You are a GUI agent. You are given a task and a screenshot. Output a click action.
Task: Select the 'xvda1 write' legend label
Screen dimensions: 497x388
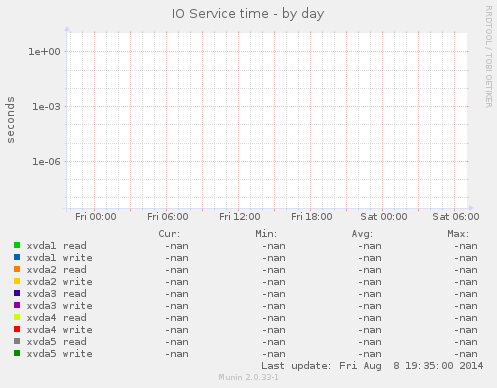(x=59, y=258)
